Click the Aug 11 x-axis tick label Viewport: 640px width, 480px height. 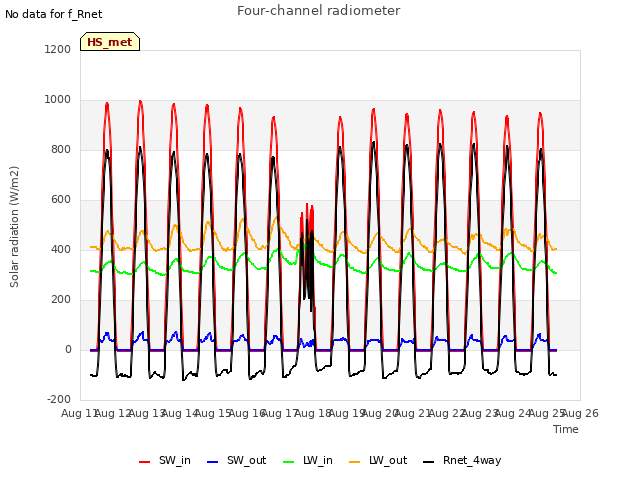point(78,413)
